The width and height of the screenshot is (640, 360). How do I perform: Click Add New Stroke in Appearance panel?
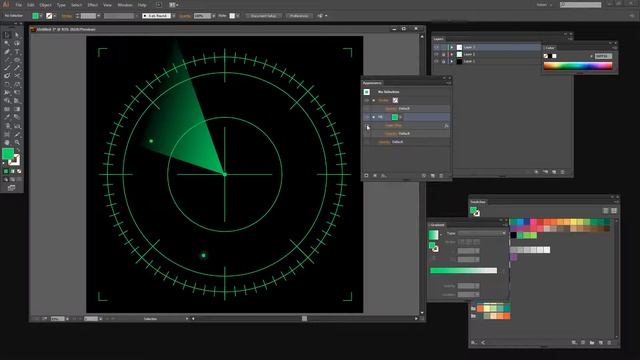point(366,176)
